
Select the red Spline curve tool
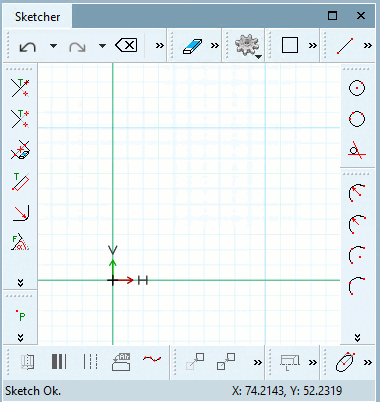click(152, 359)
